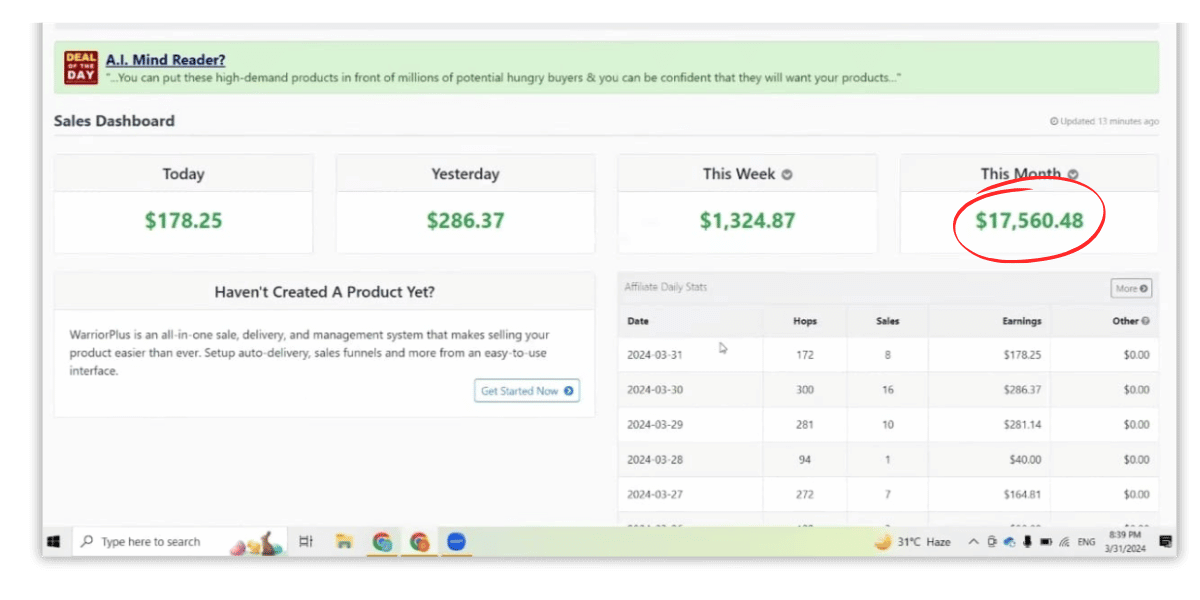Switch to the first Chrome taskbar icon
The width and height of the screenshot is (1200, 600).
pyautogui.click(x=382, y=541)
